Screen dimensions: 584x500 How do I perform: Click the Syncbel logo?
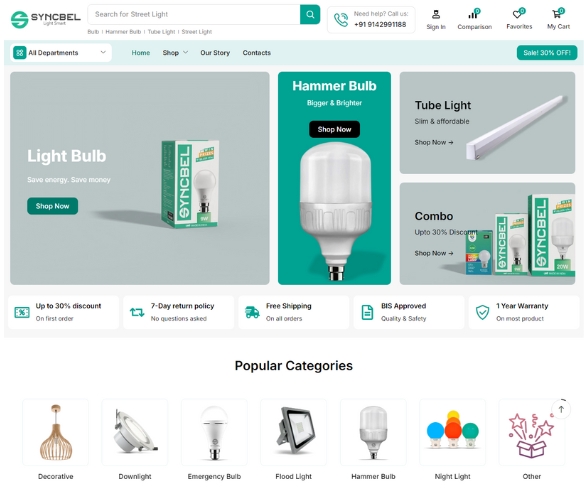coord(45,19)
